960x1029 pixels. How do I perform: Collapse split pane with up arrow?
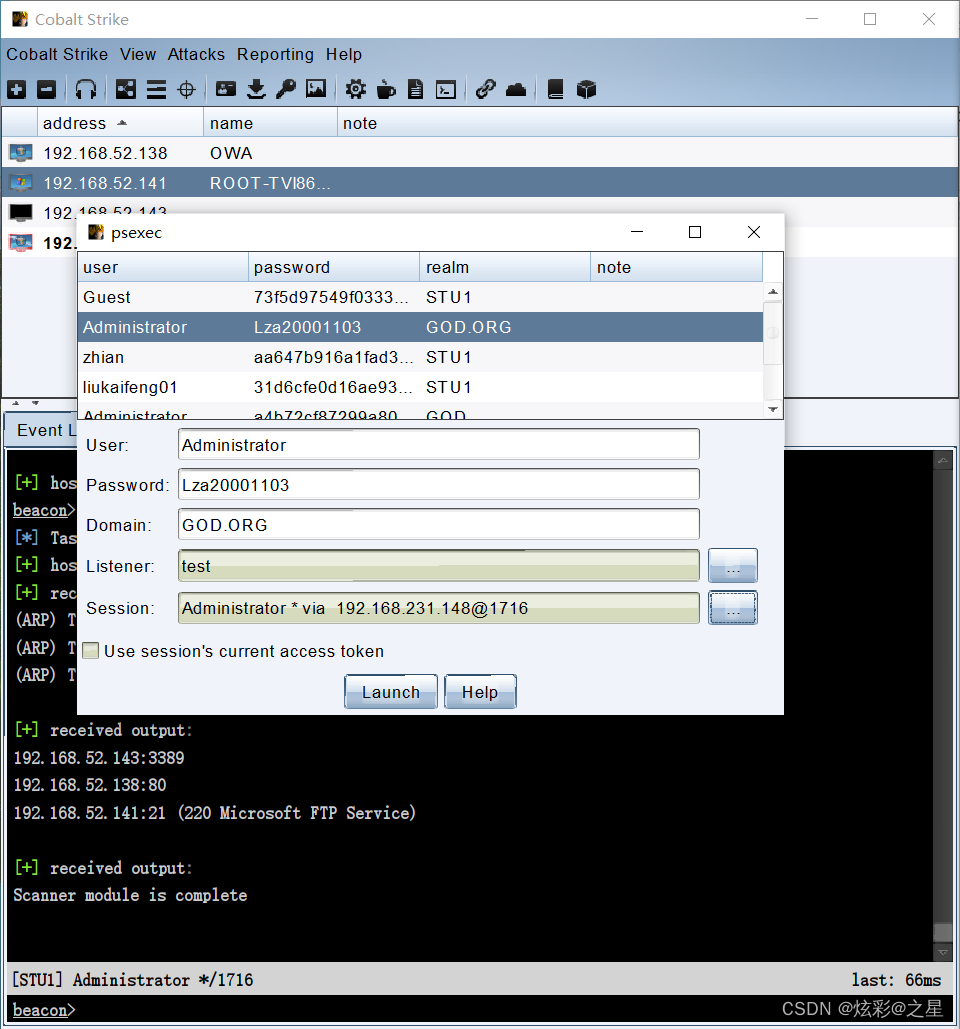[16, 403]
